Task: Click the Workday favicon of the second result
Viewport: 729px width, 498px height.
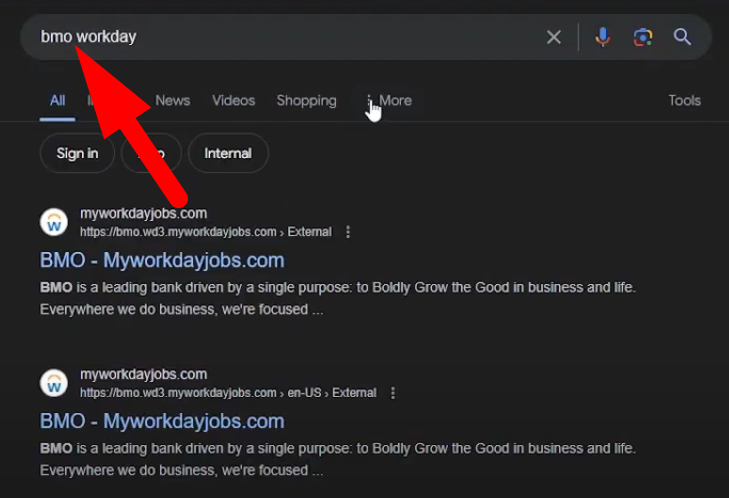Action: click(54, 383)
